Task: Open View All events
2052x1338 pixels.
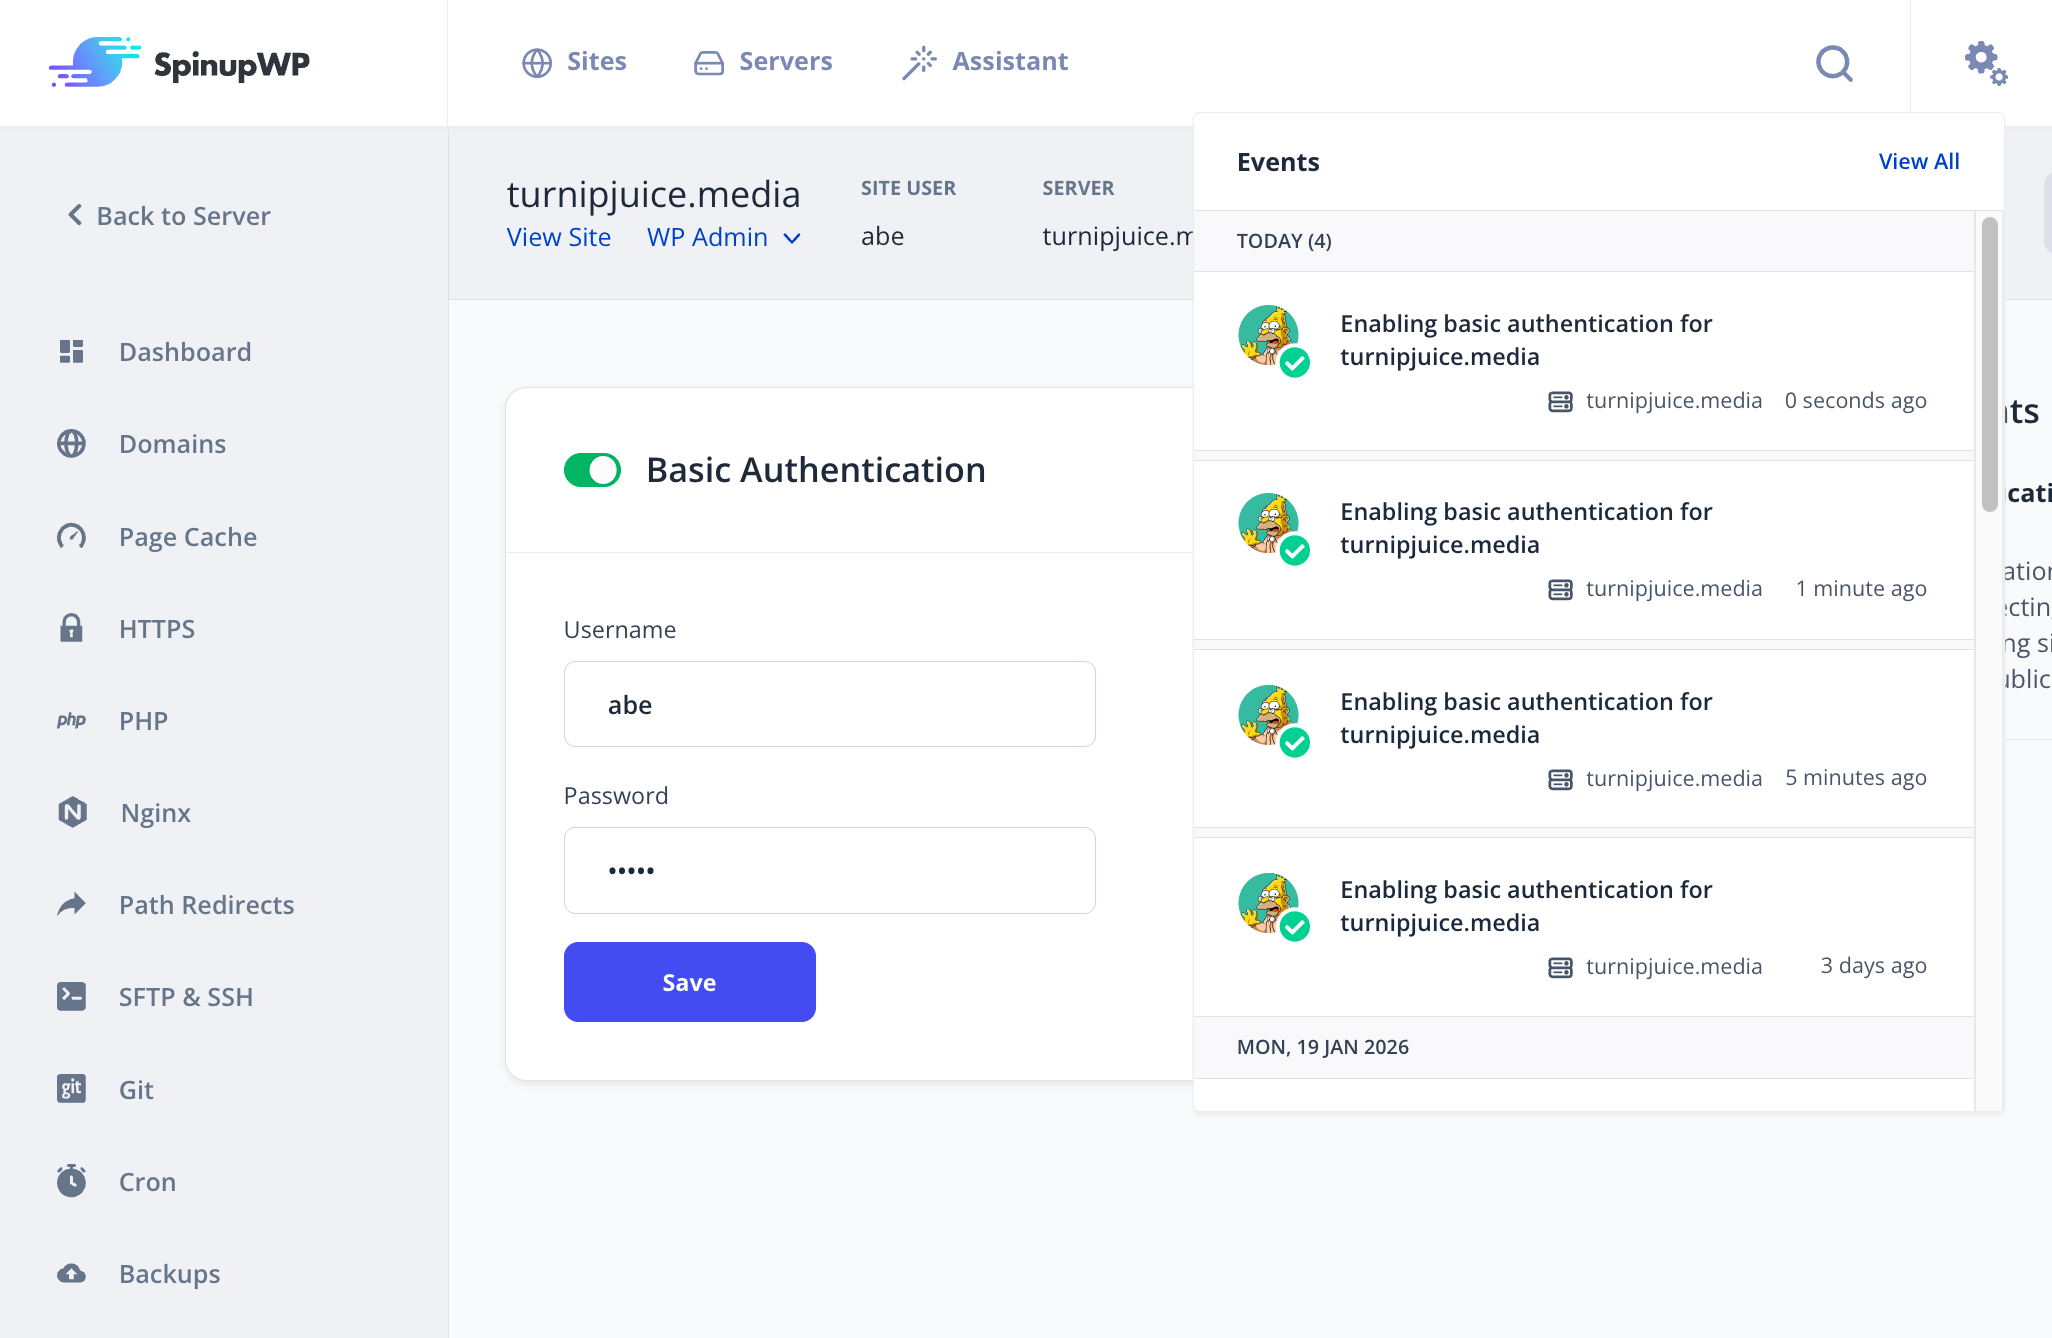Action: [x=1918, y=160]
